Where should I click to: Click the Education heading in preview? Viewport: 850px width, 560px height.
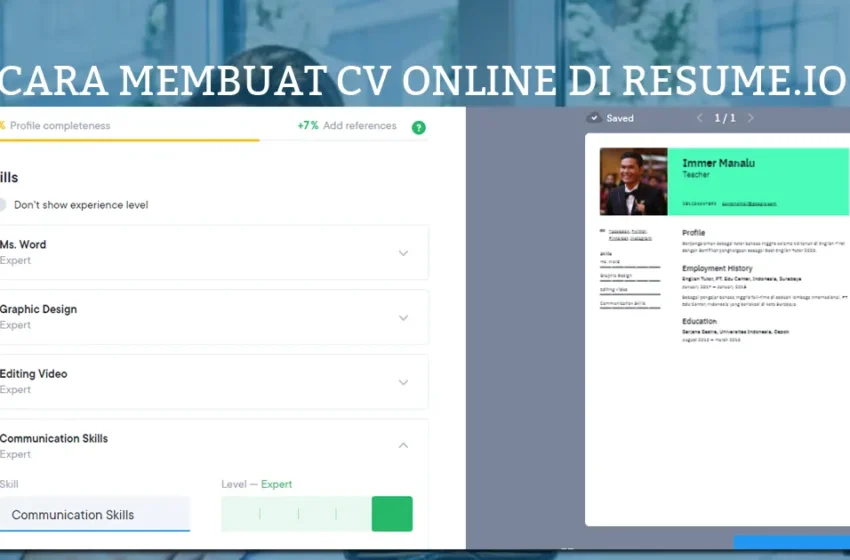coord(699,321)
